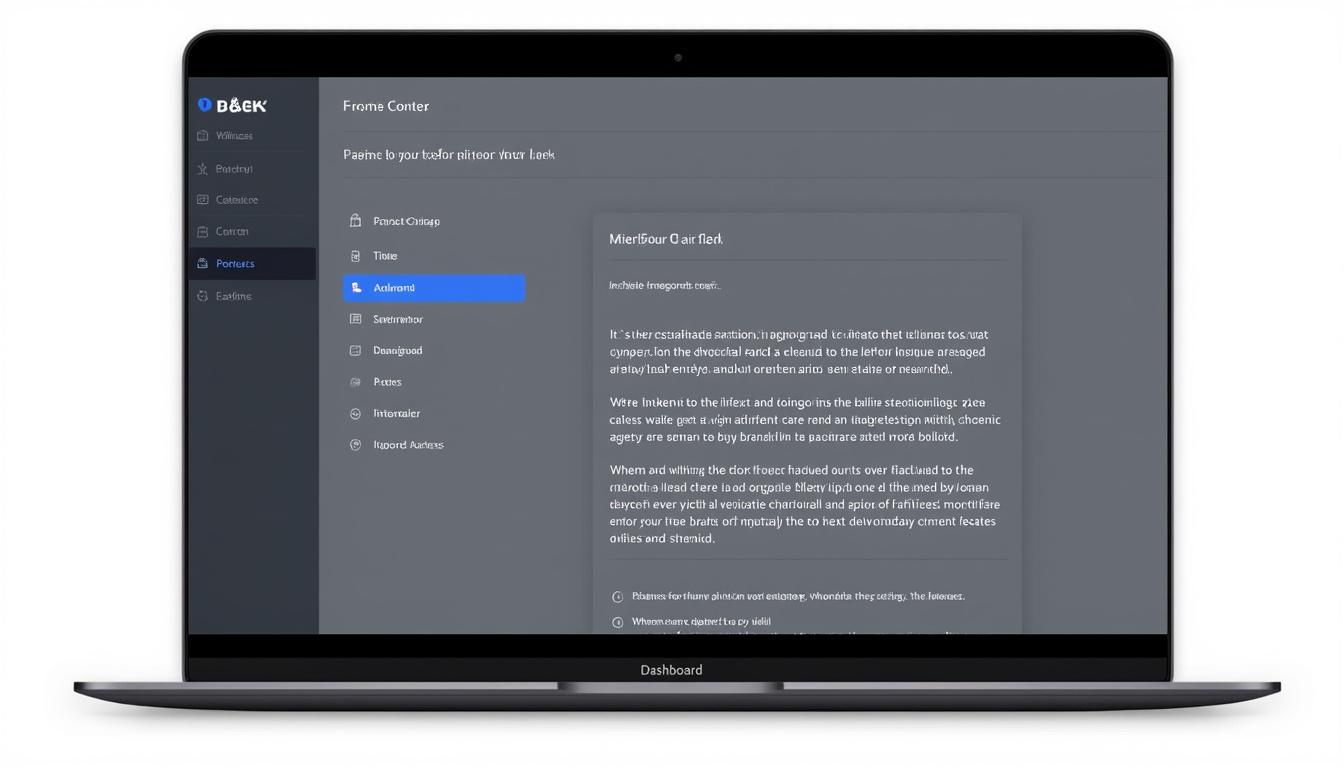Open the Time section icon
Viewport: 1344px width, 768px height.
pos(357,255)
